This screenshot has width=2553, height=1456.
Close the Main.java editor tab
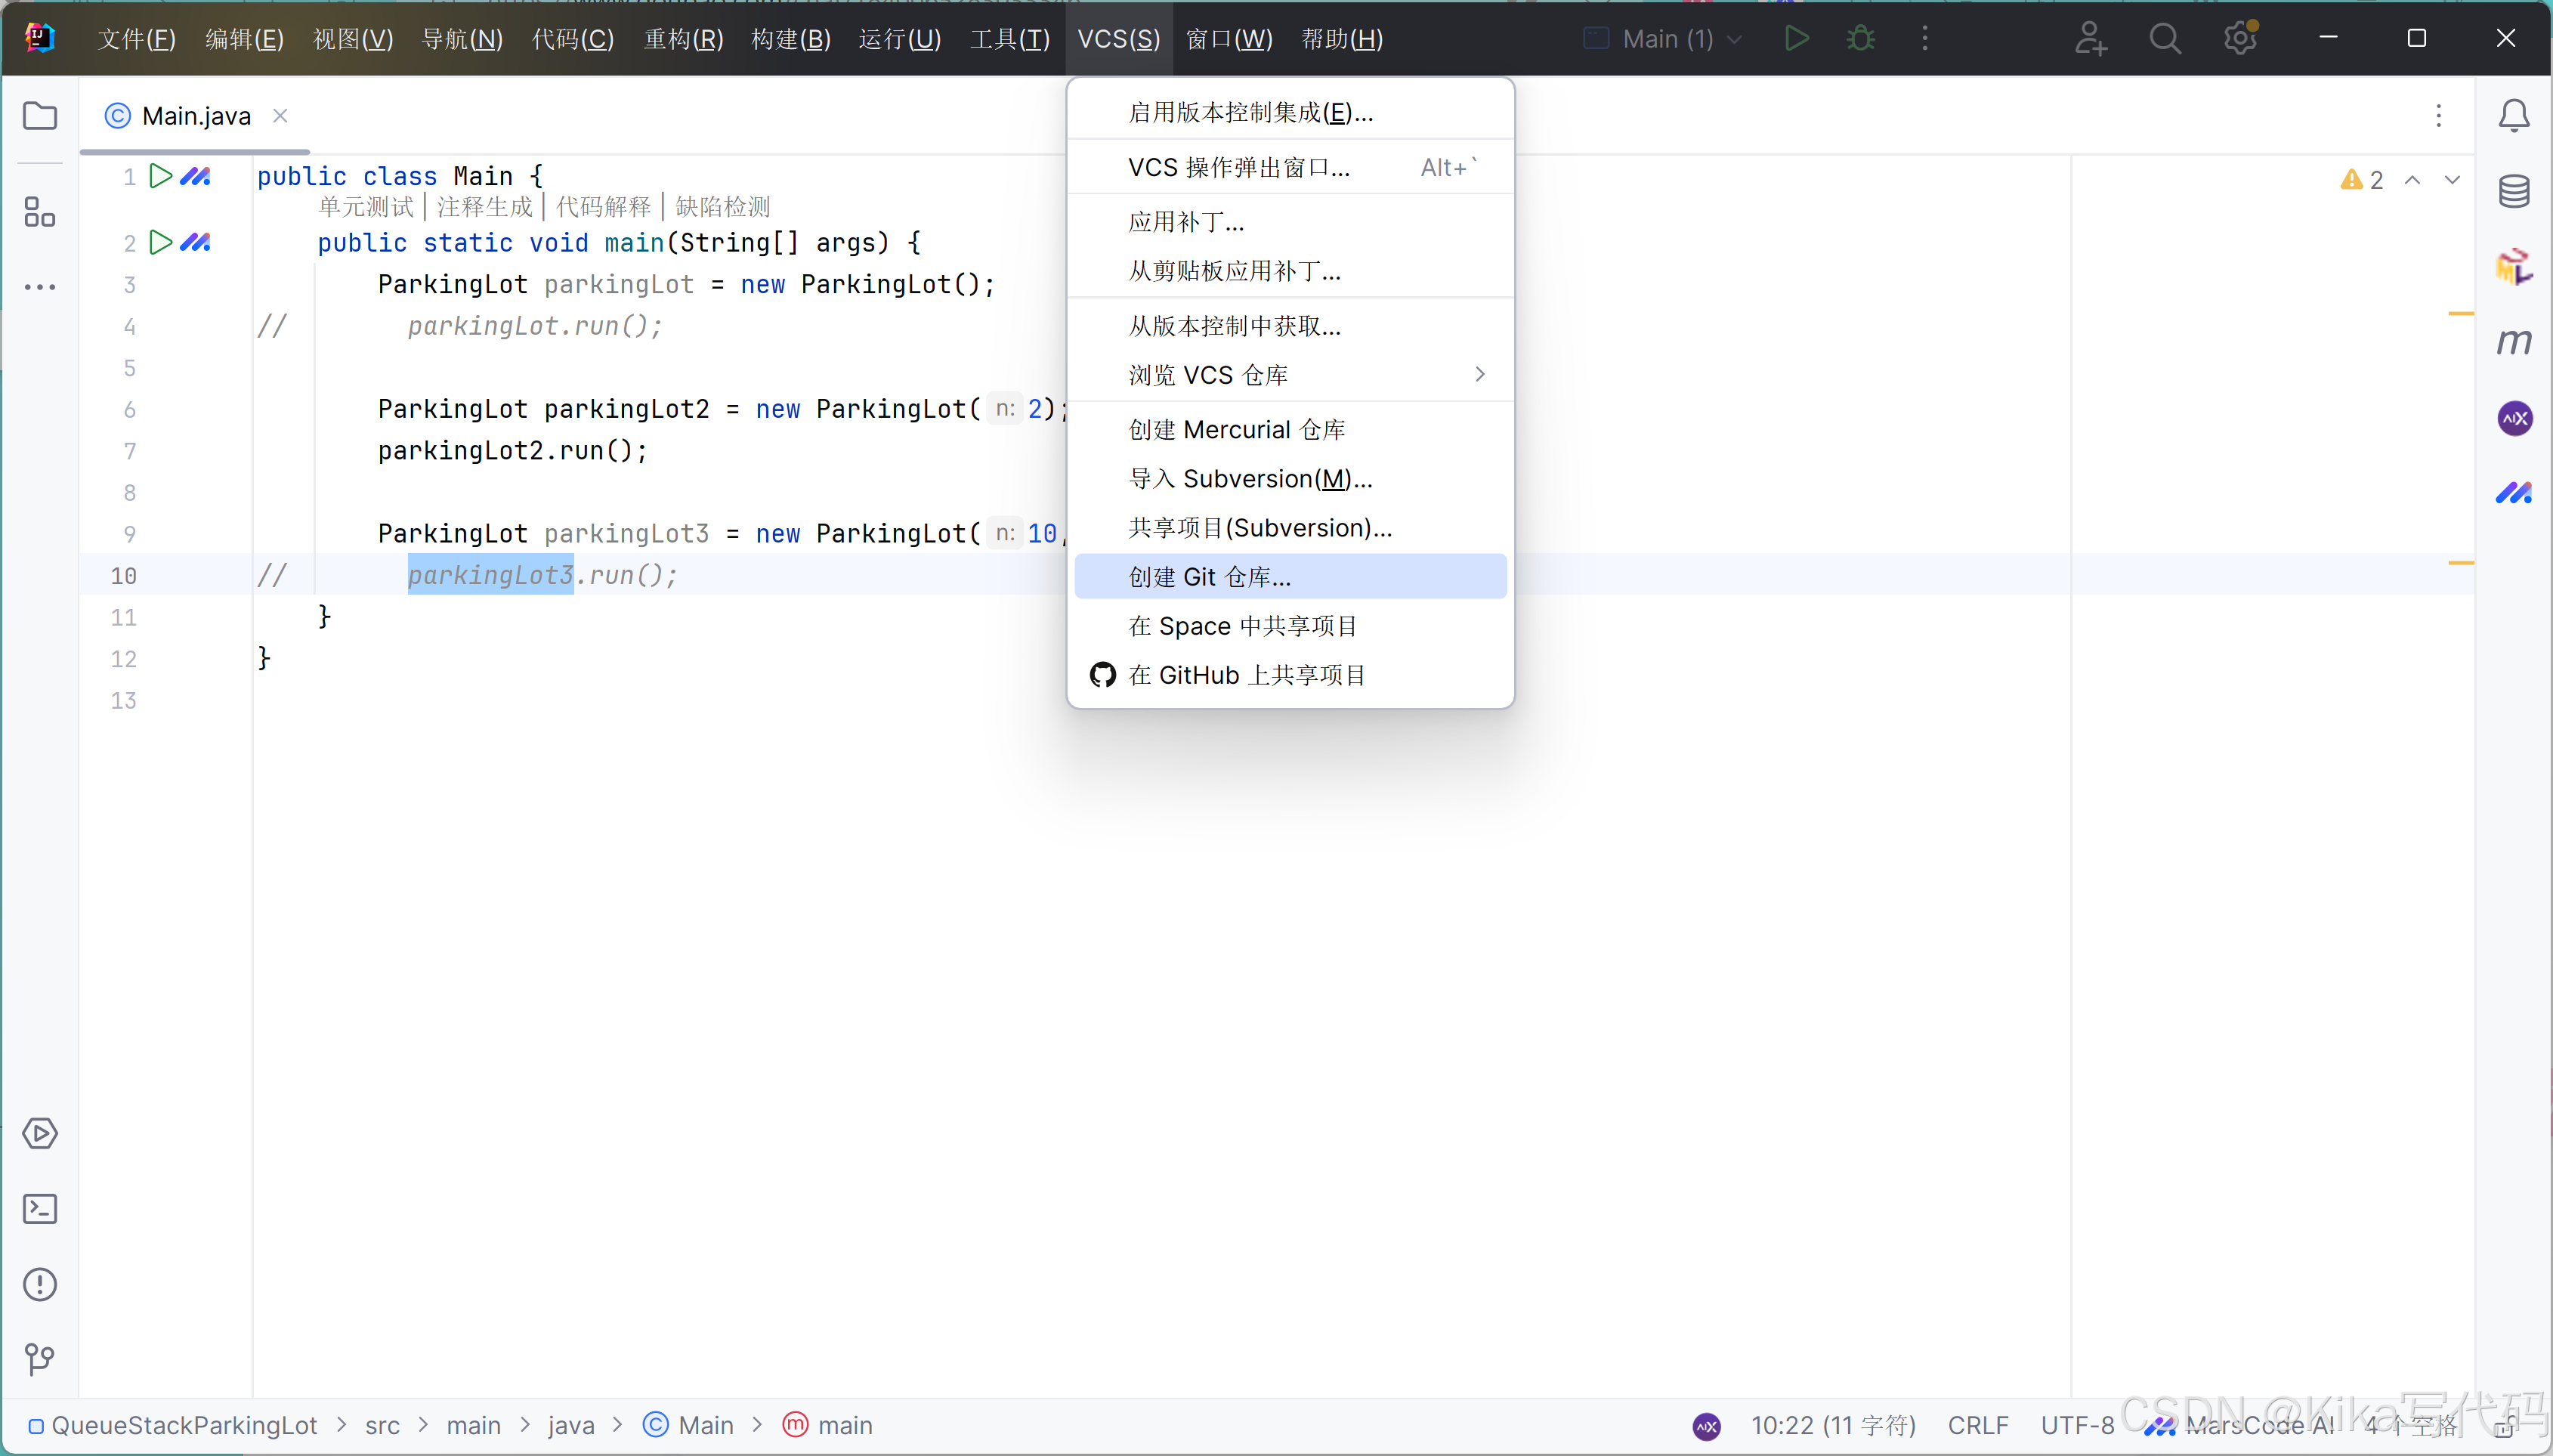[281, 116]
